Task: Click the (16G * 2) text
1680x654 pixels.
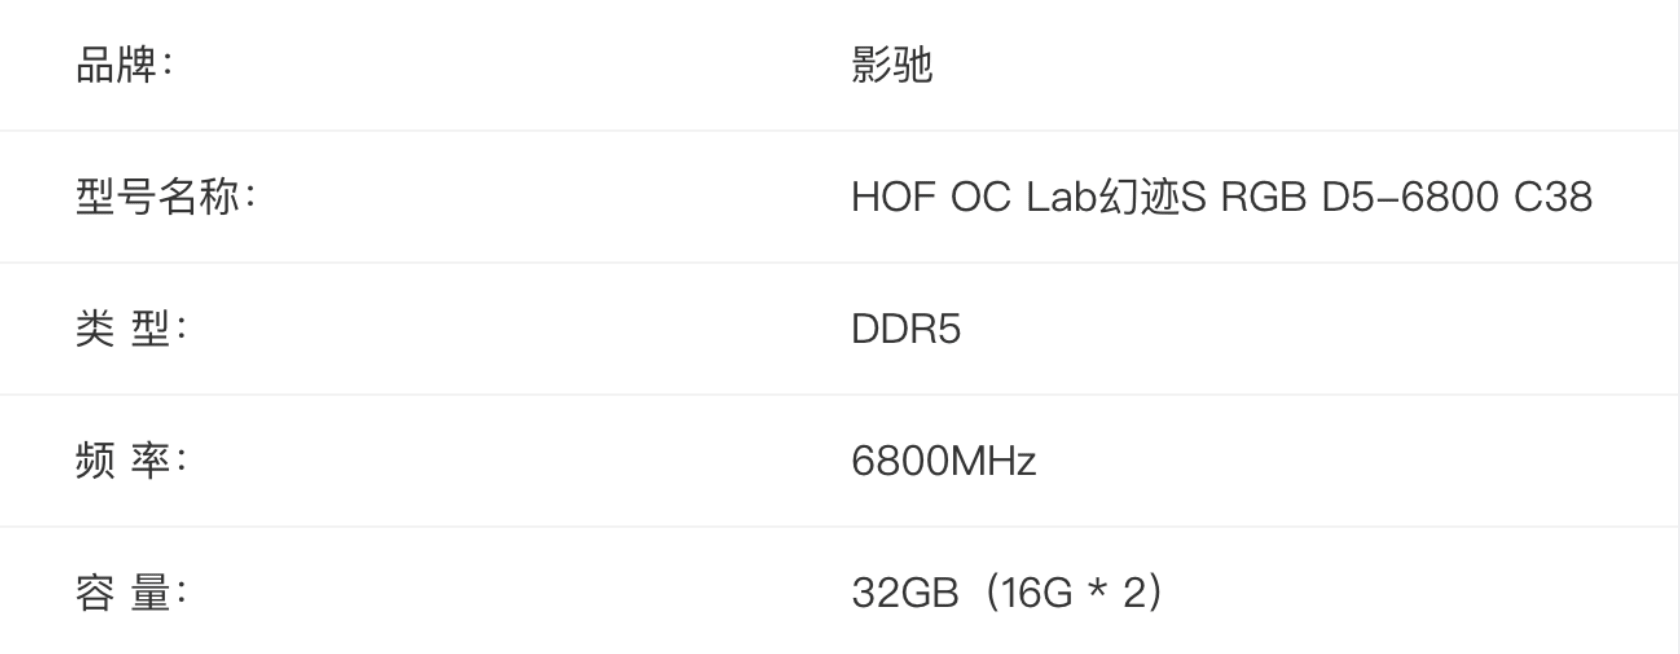Action: (x=1074, y=593)
